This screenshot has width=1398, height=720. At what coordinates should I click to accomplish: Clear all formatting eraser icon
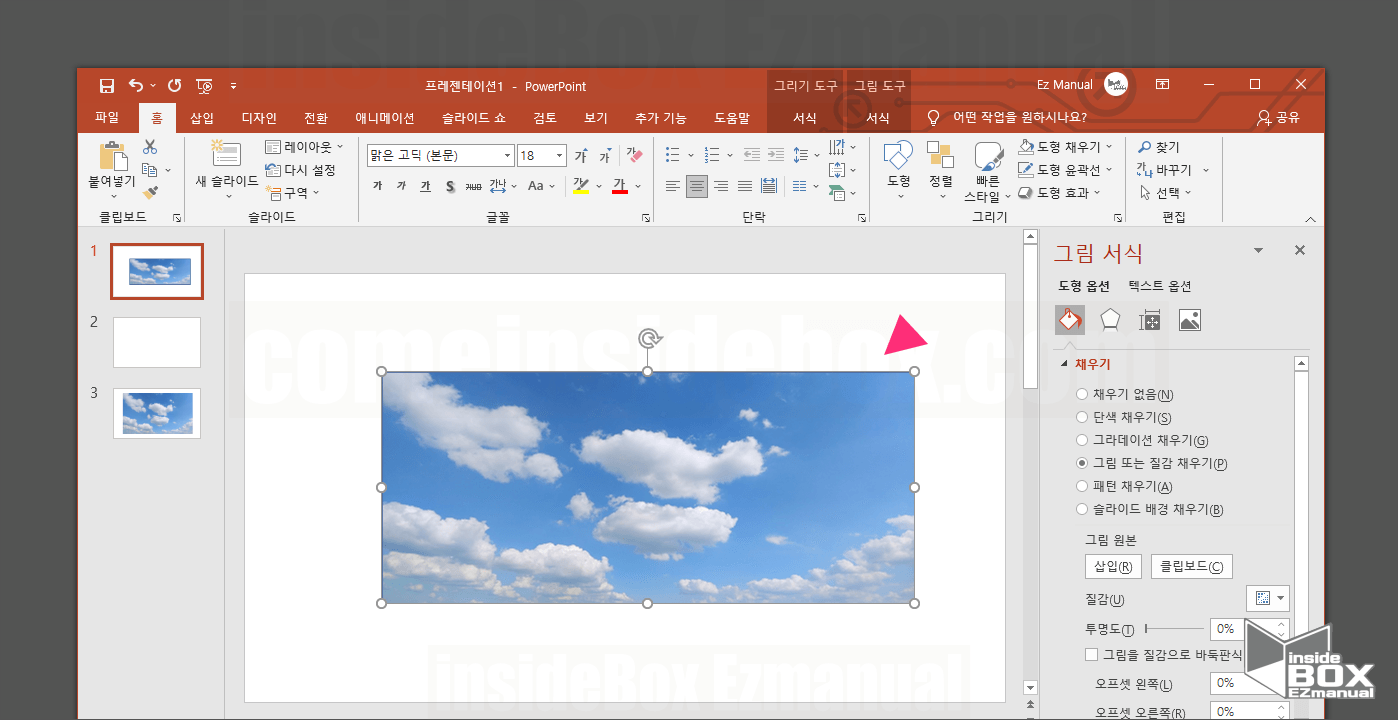(x=633, y=155)
